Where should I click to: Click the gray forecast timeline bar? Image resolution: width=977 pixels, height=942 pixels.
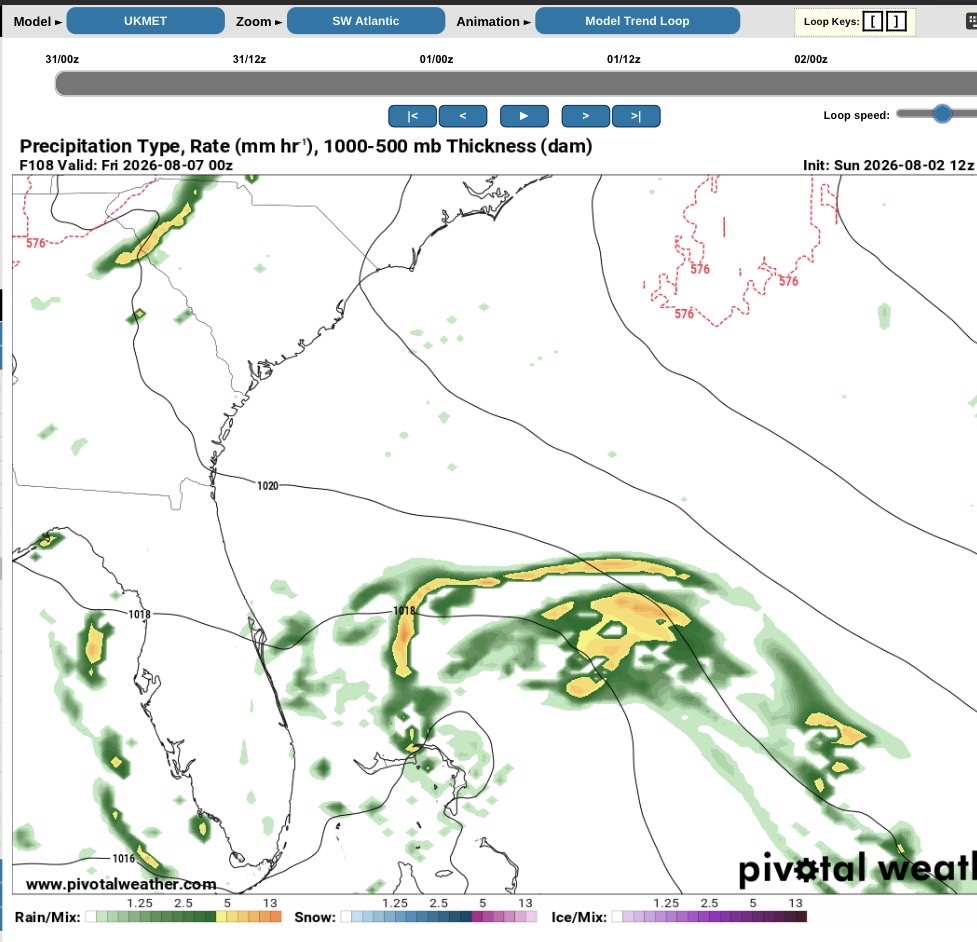click(516, 83)
